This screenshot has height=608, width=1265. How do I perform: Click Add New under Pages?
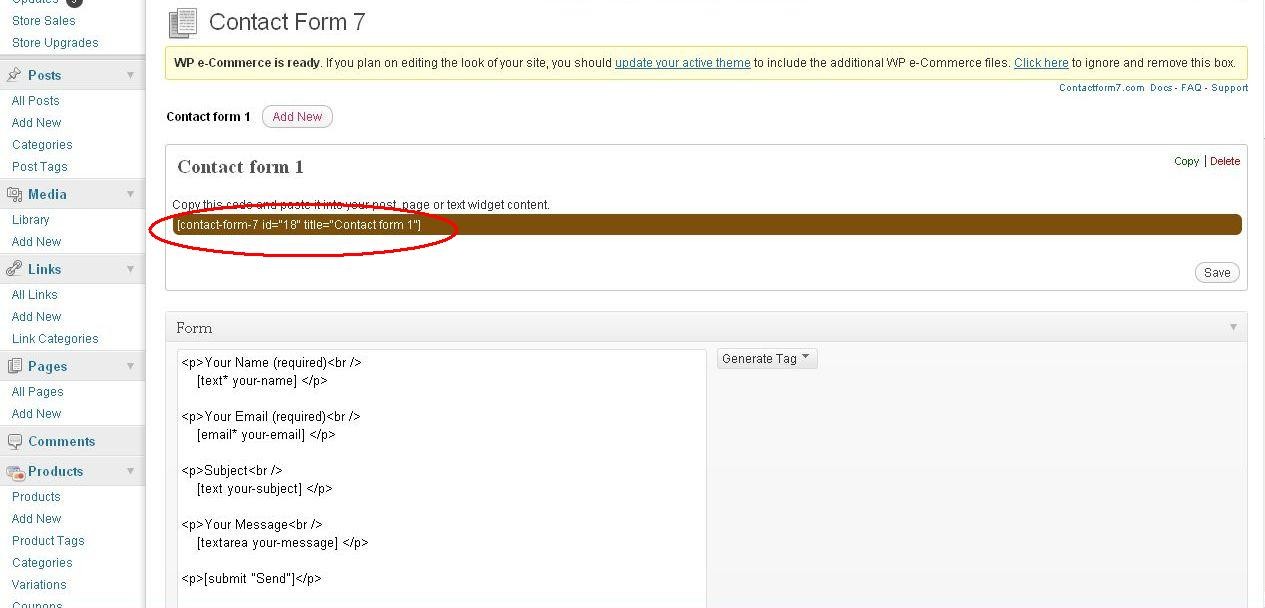[36, 414]
